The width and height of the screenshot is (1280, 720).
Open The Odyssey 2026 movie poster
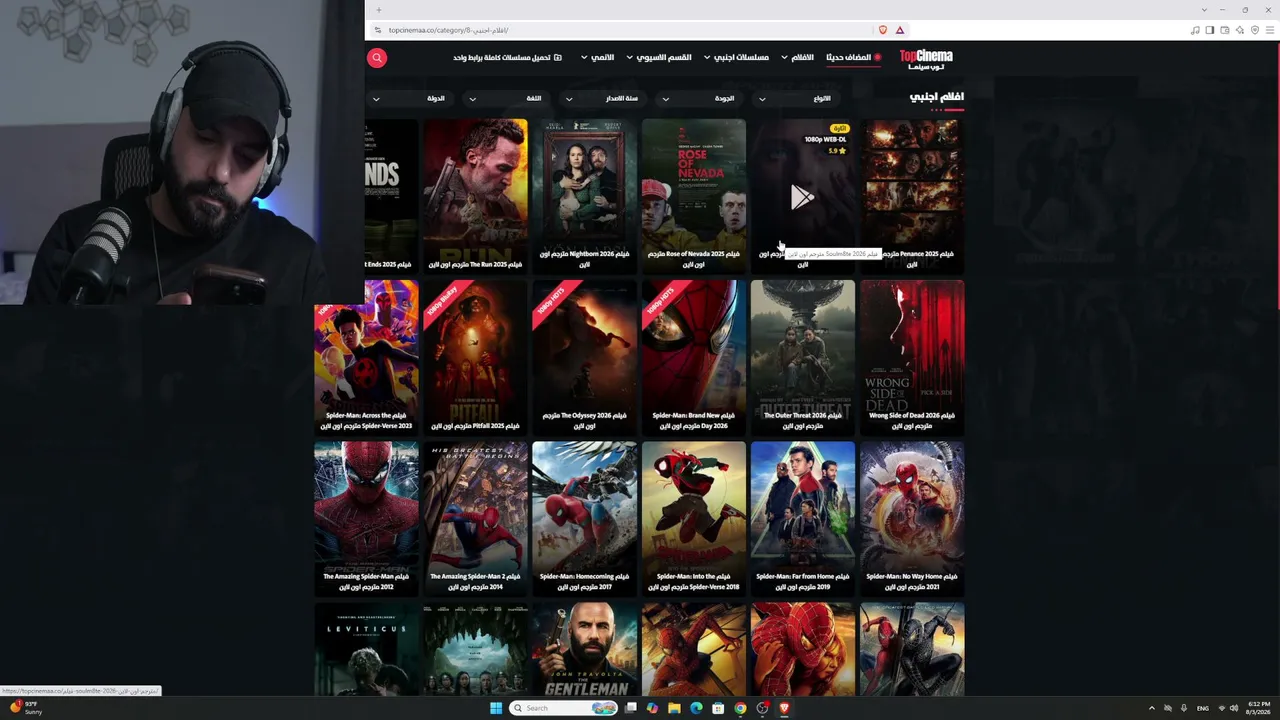point(584,357)
